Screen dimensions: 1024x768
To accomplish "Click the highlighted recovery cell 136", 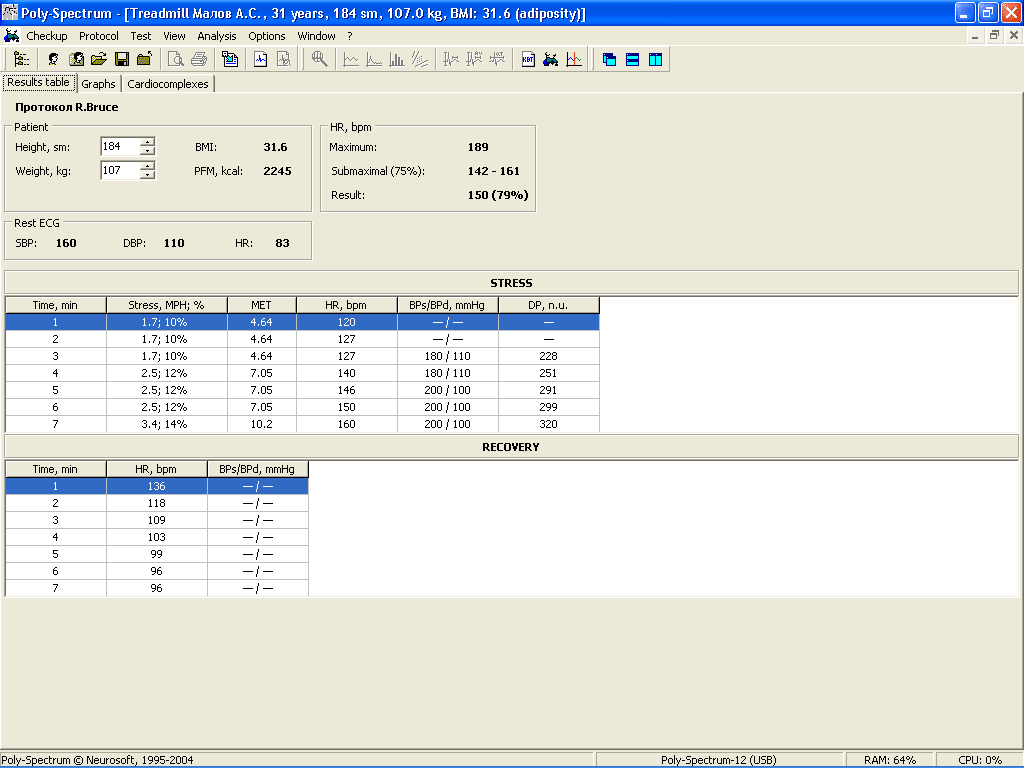I will 156,486.
